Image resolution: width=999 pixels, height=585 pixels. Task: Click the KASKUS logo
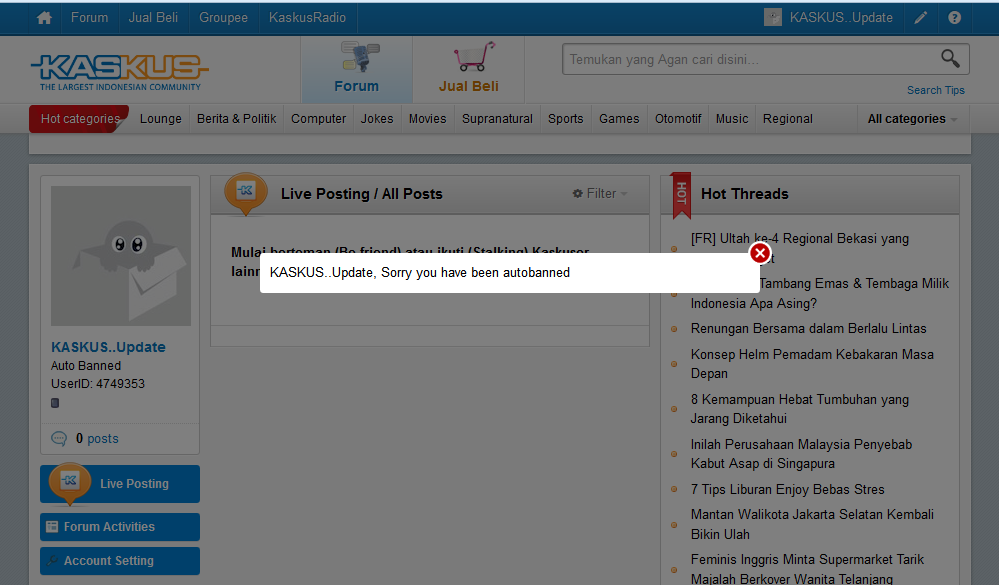point(120,71)
